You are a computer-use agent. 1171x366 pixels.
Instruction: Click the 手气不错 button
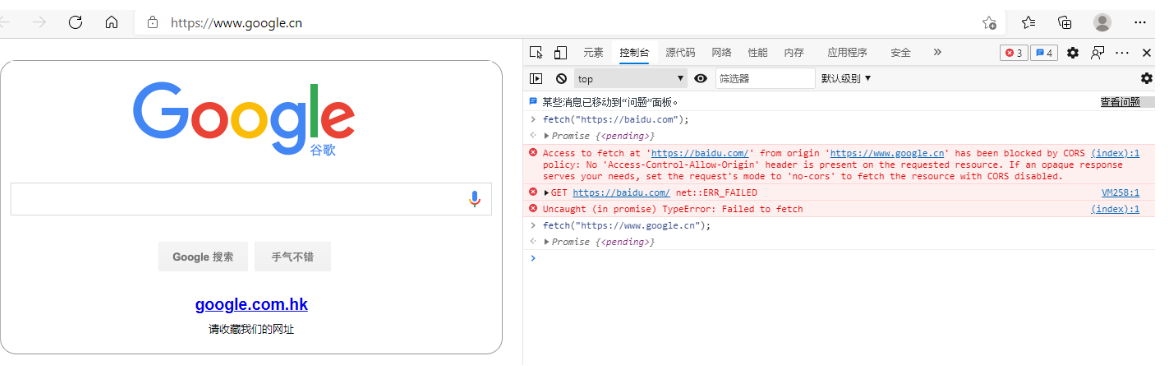click(x=293, y=257)
